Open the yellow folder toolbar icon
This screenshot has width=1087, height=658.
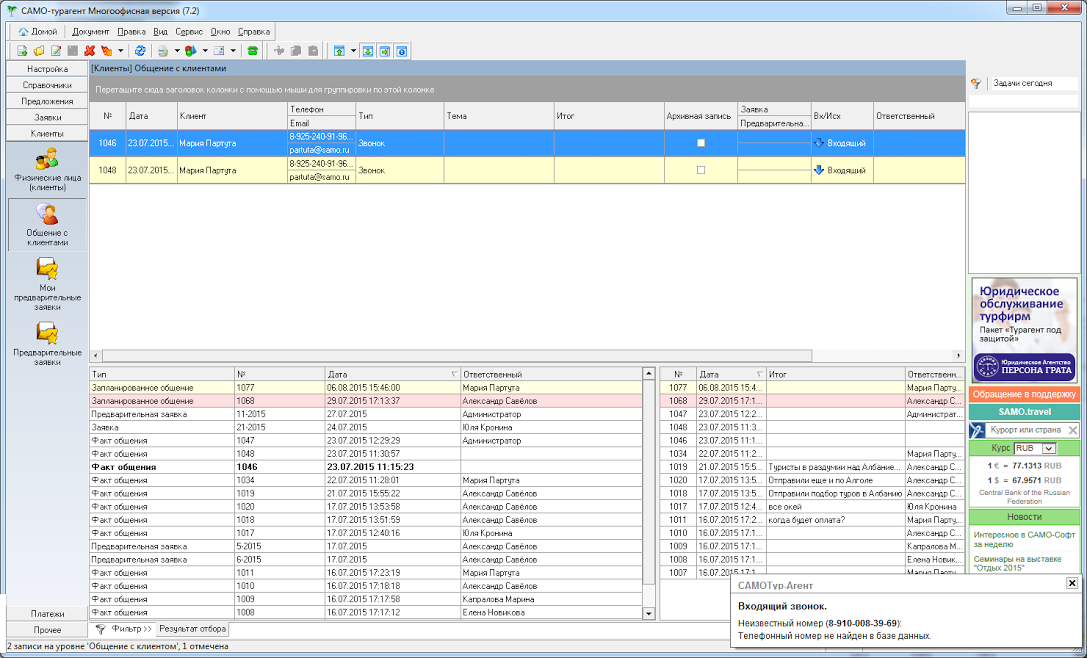tap(39, 51)
